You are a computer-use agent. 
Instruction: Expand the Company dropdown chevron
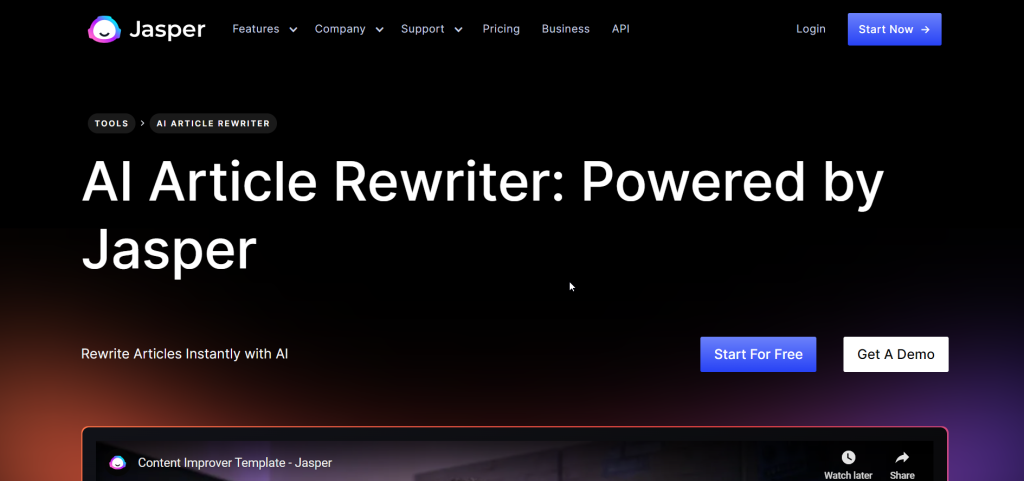coord(379,29)
